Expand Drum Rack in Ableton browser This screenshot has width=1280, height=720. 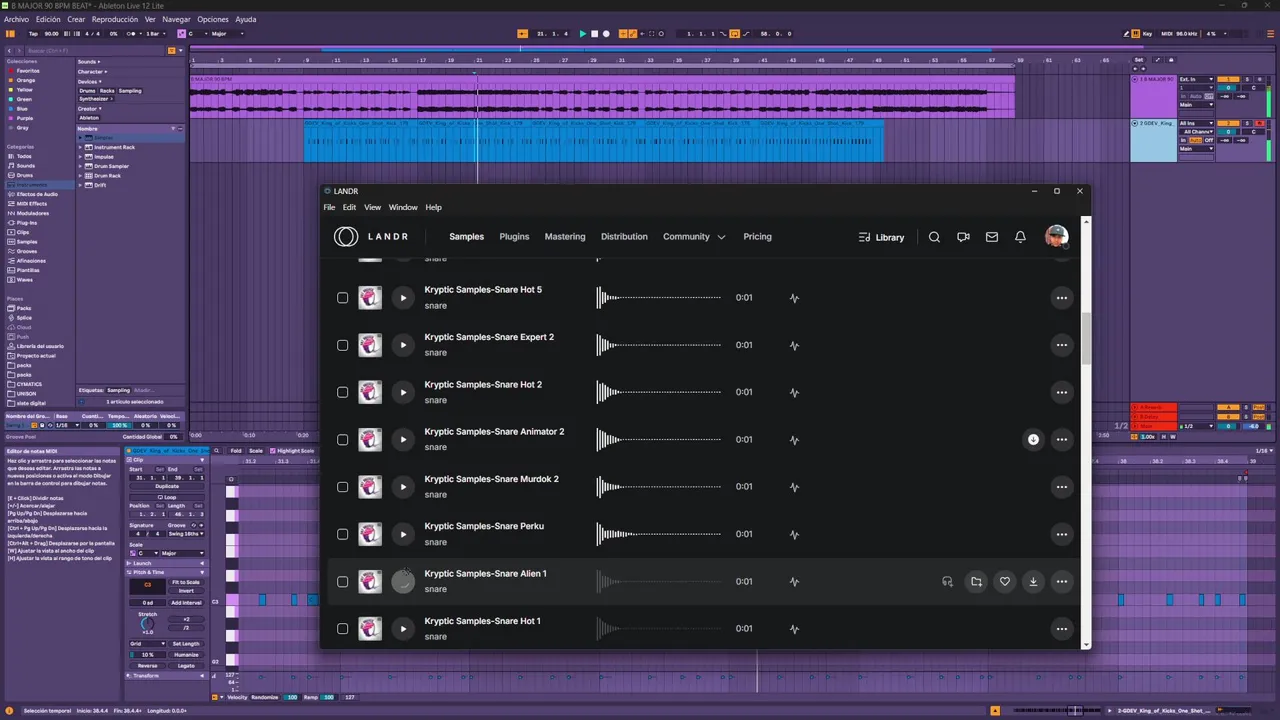80,176
